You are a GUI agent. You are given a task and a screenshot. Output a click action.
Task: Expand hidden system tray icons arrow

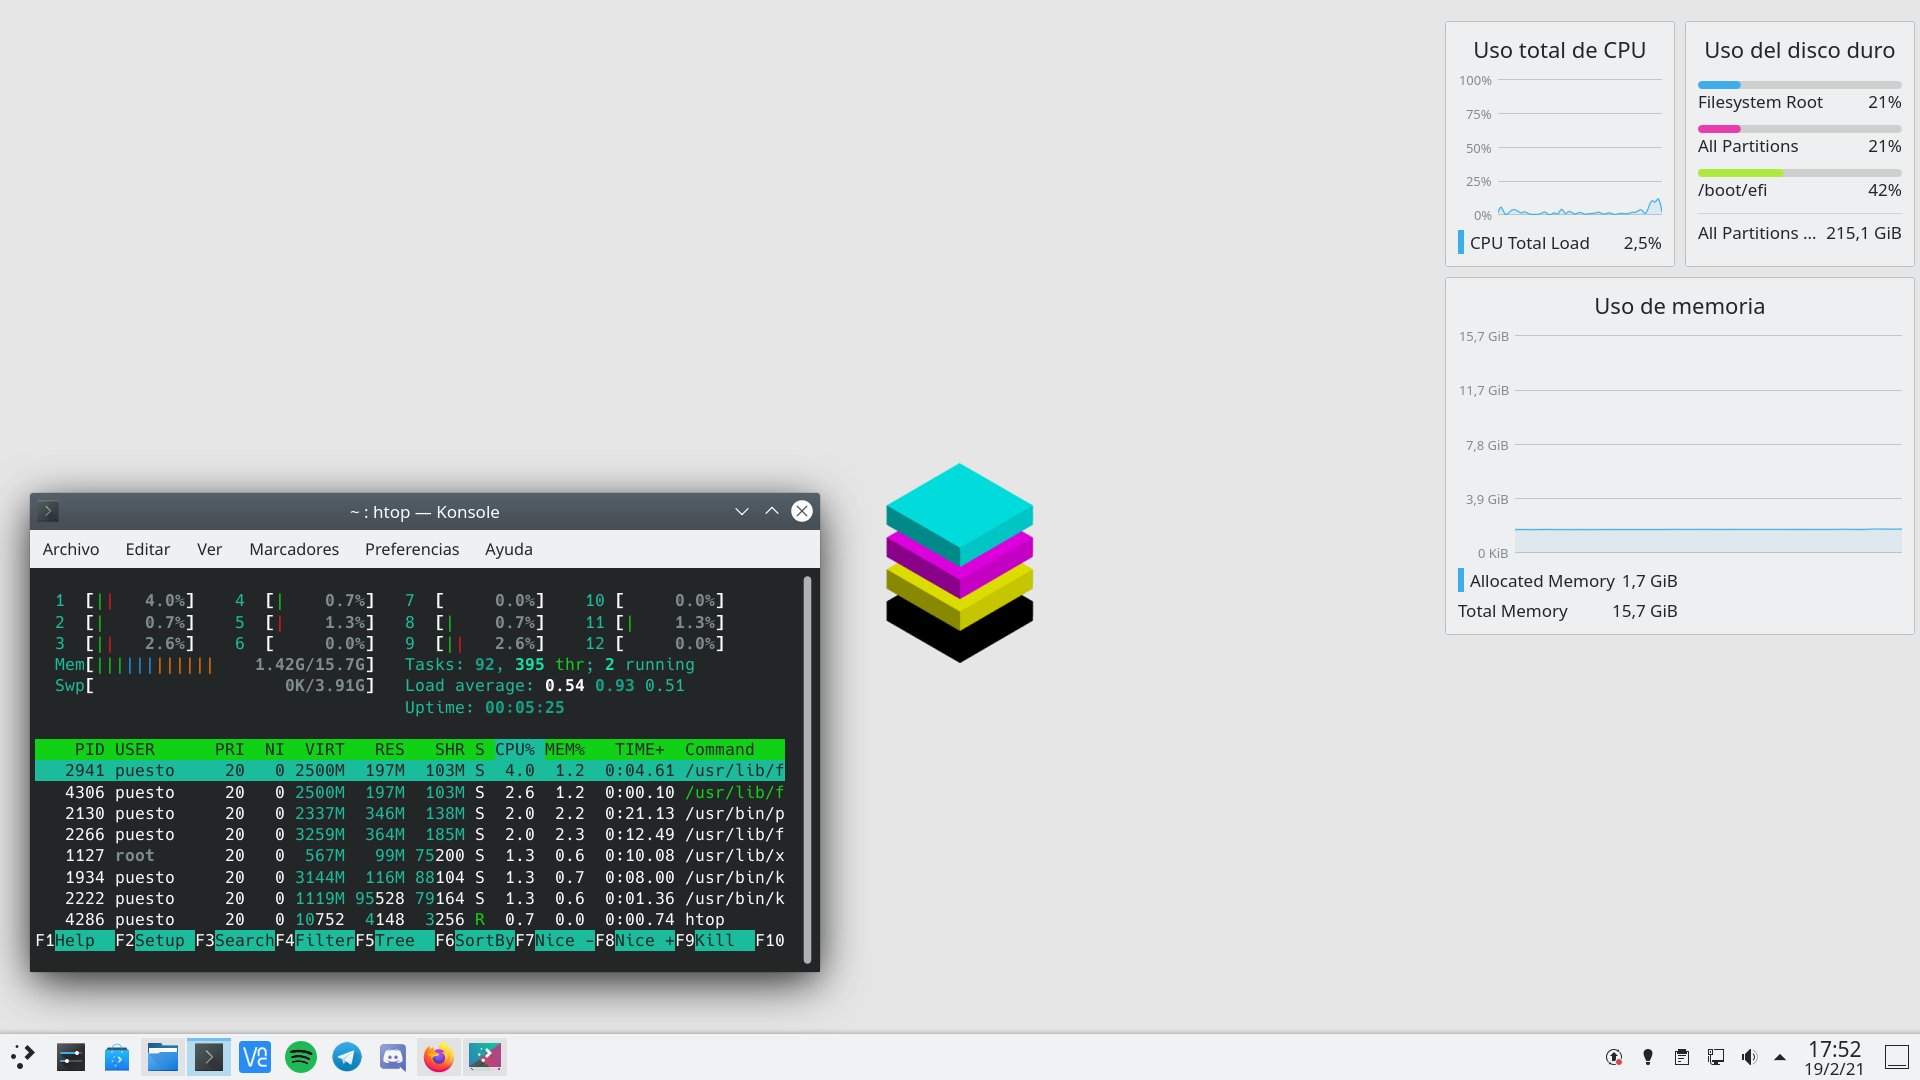(x=1780, y=1057)
